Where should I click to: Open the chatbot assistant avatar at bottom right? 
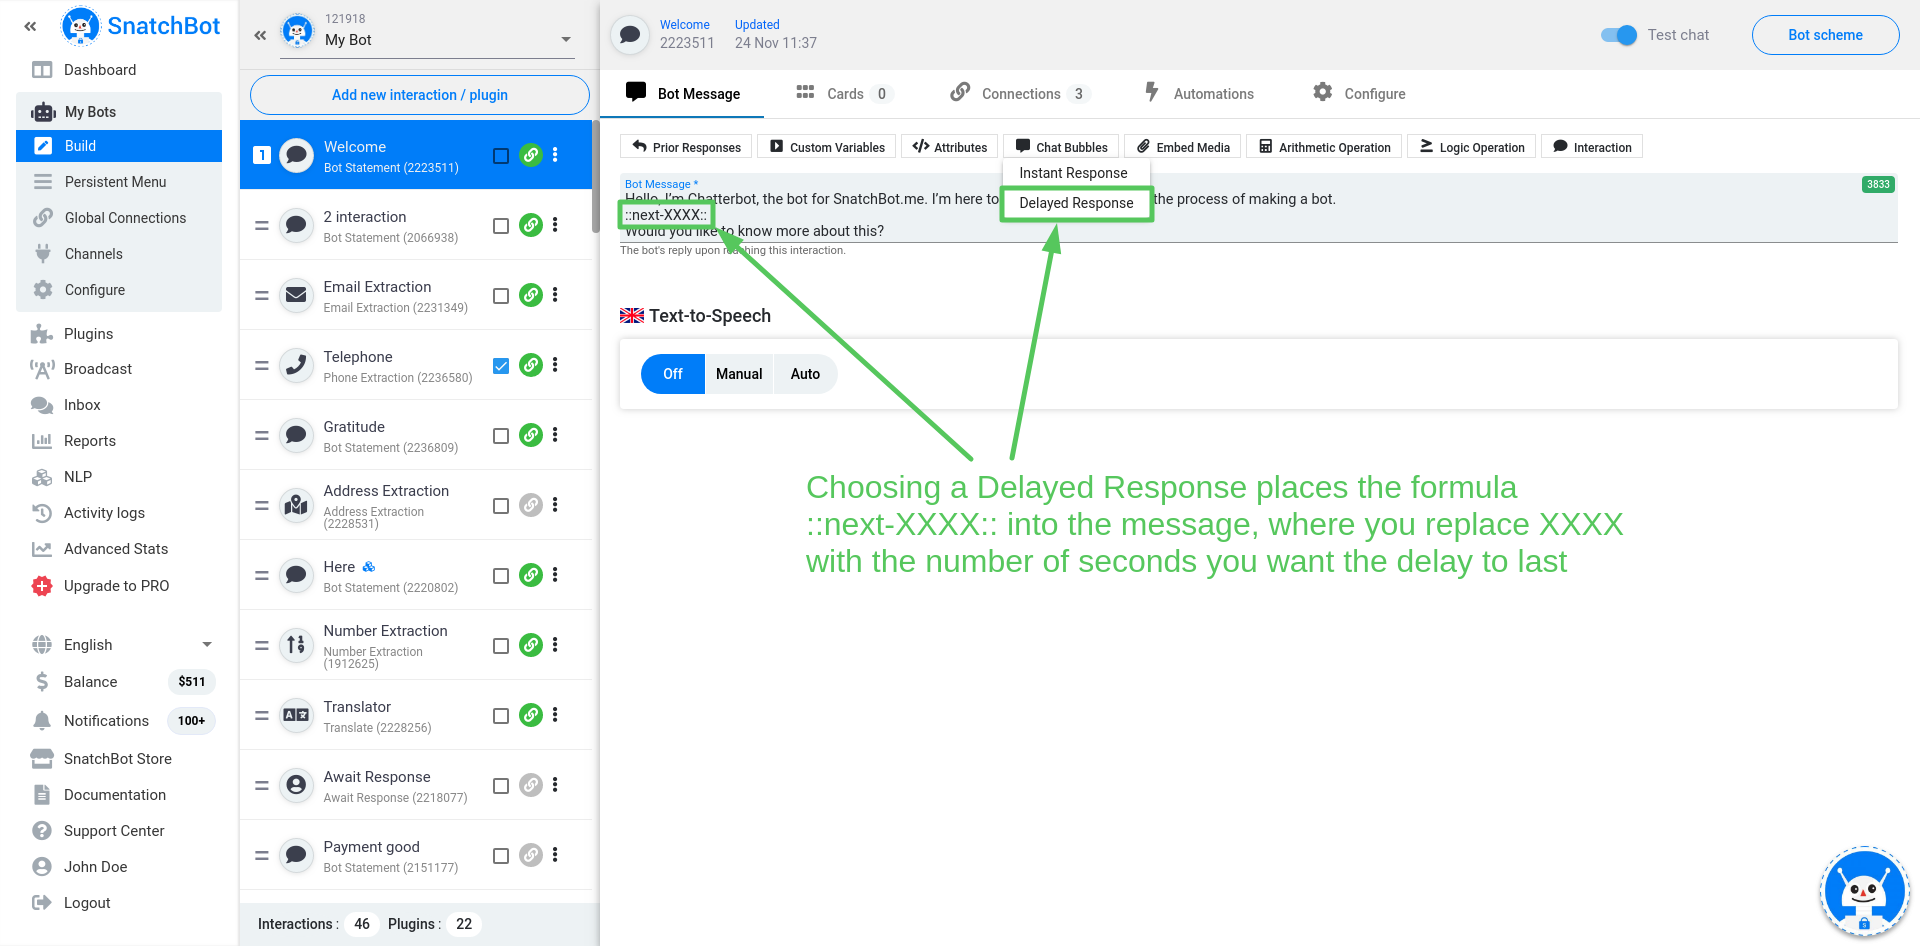click(x=1864, y=892)
